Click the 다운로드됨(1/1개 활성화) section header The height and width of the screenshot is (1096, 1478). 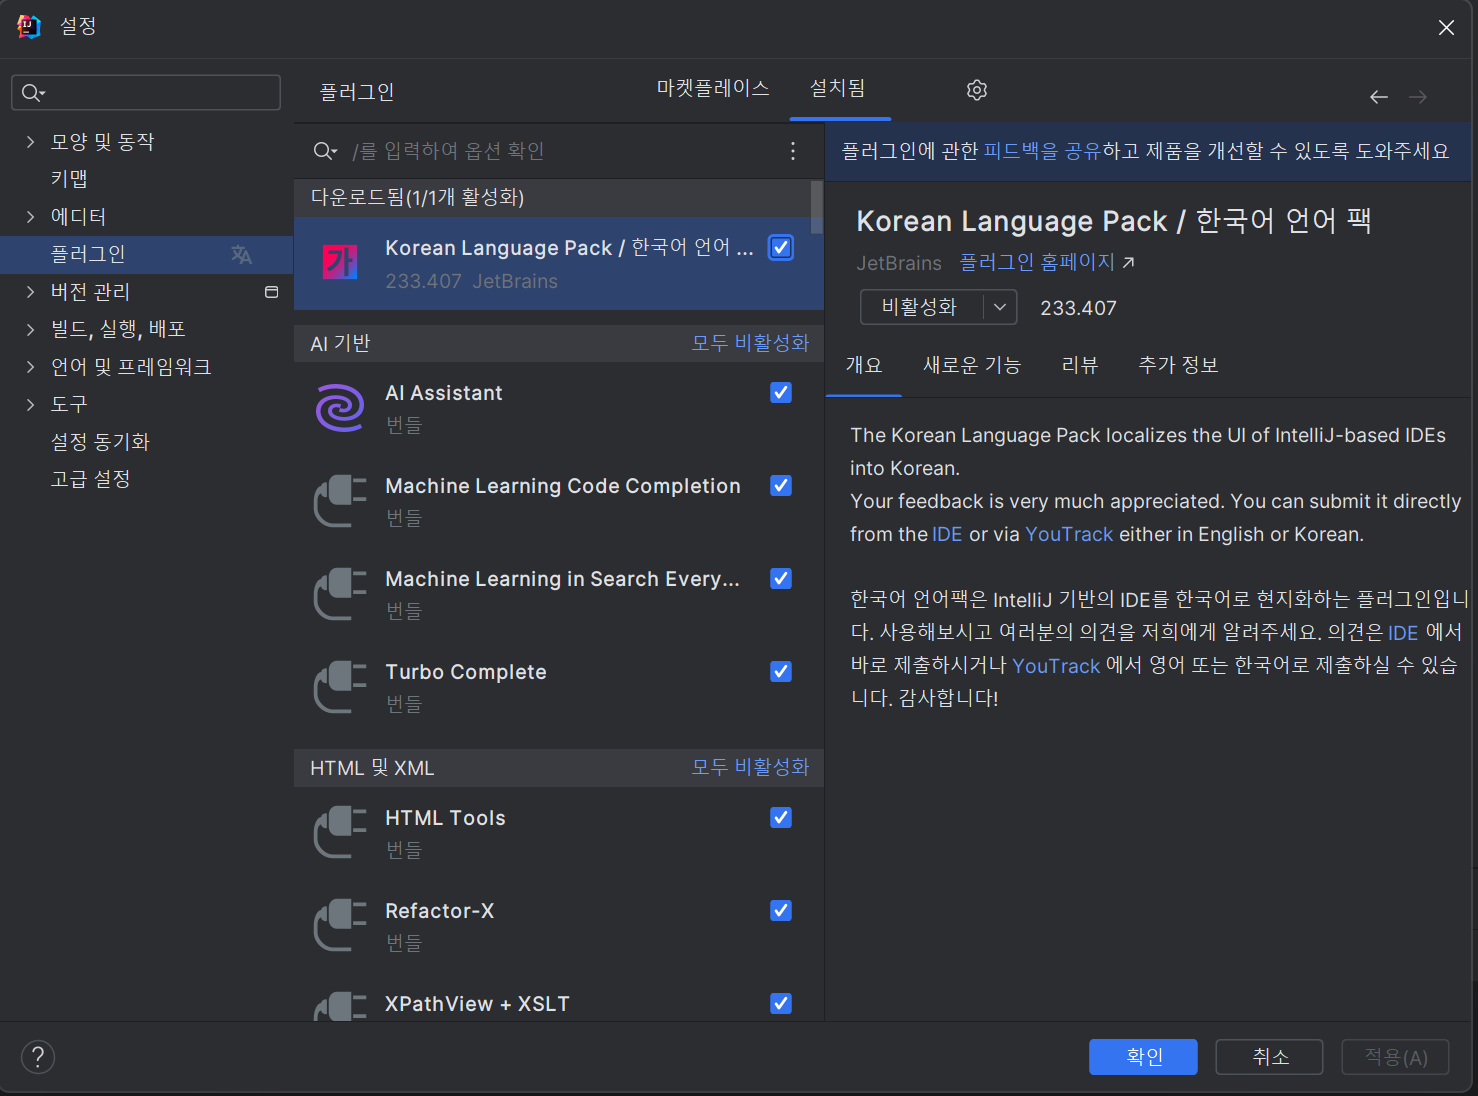tap(552, 198)
